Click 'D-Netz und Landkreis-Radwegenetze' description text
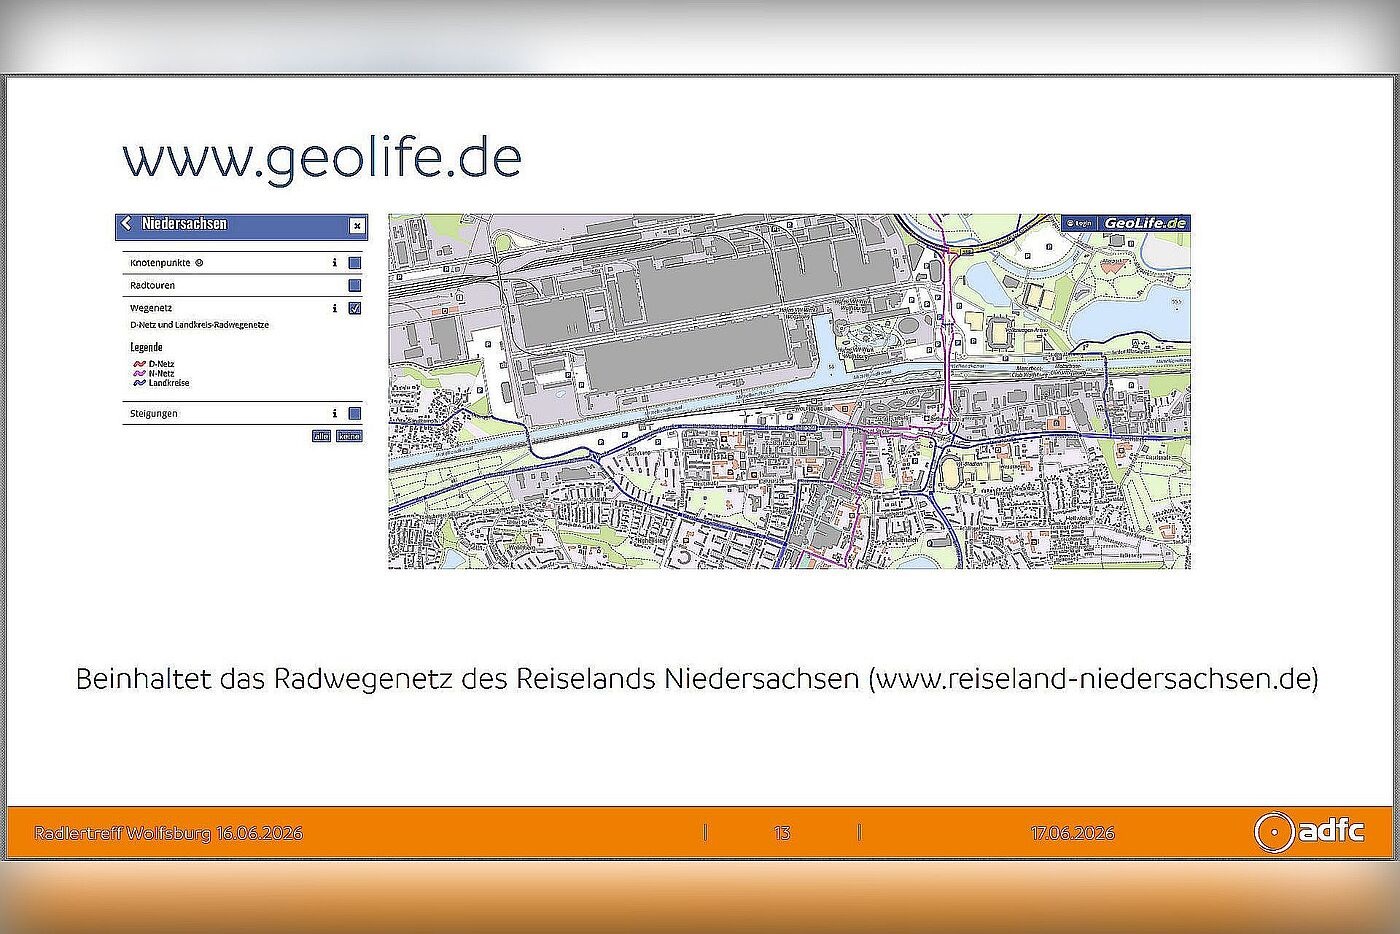 (x=199, y=325)
